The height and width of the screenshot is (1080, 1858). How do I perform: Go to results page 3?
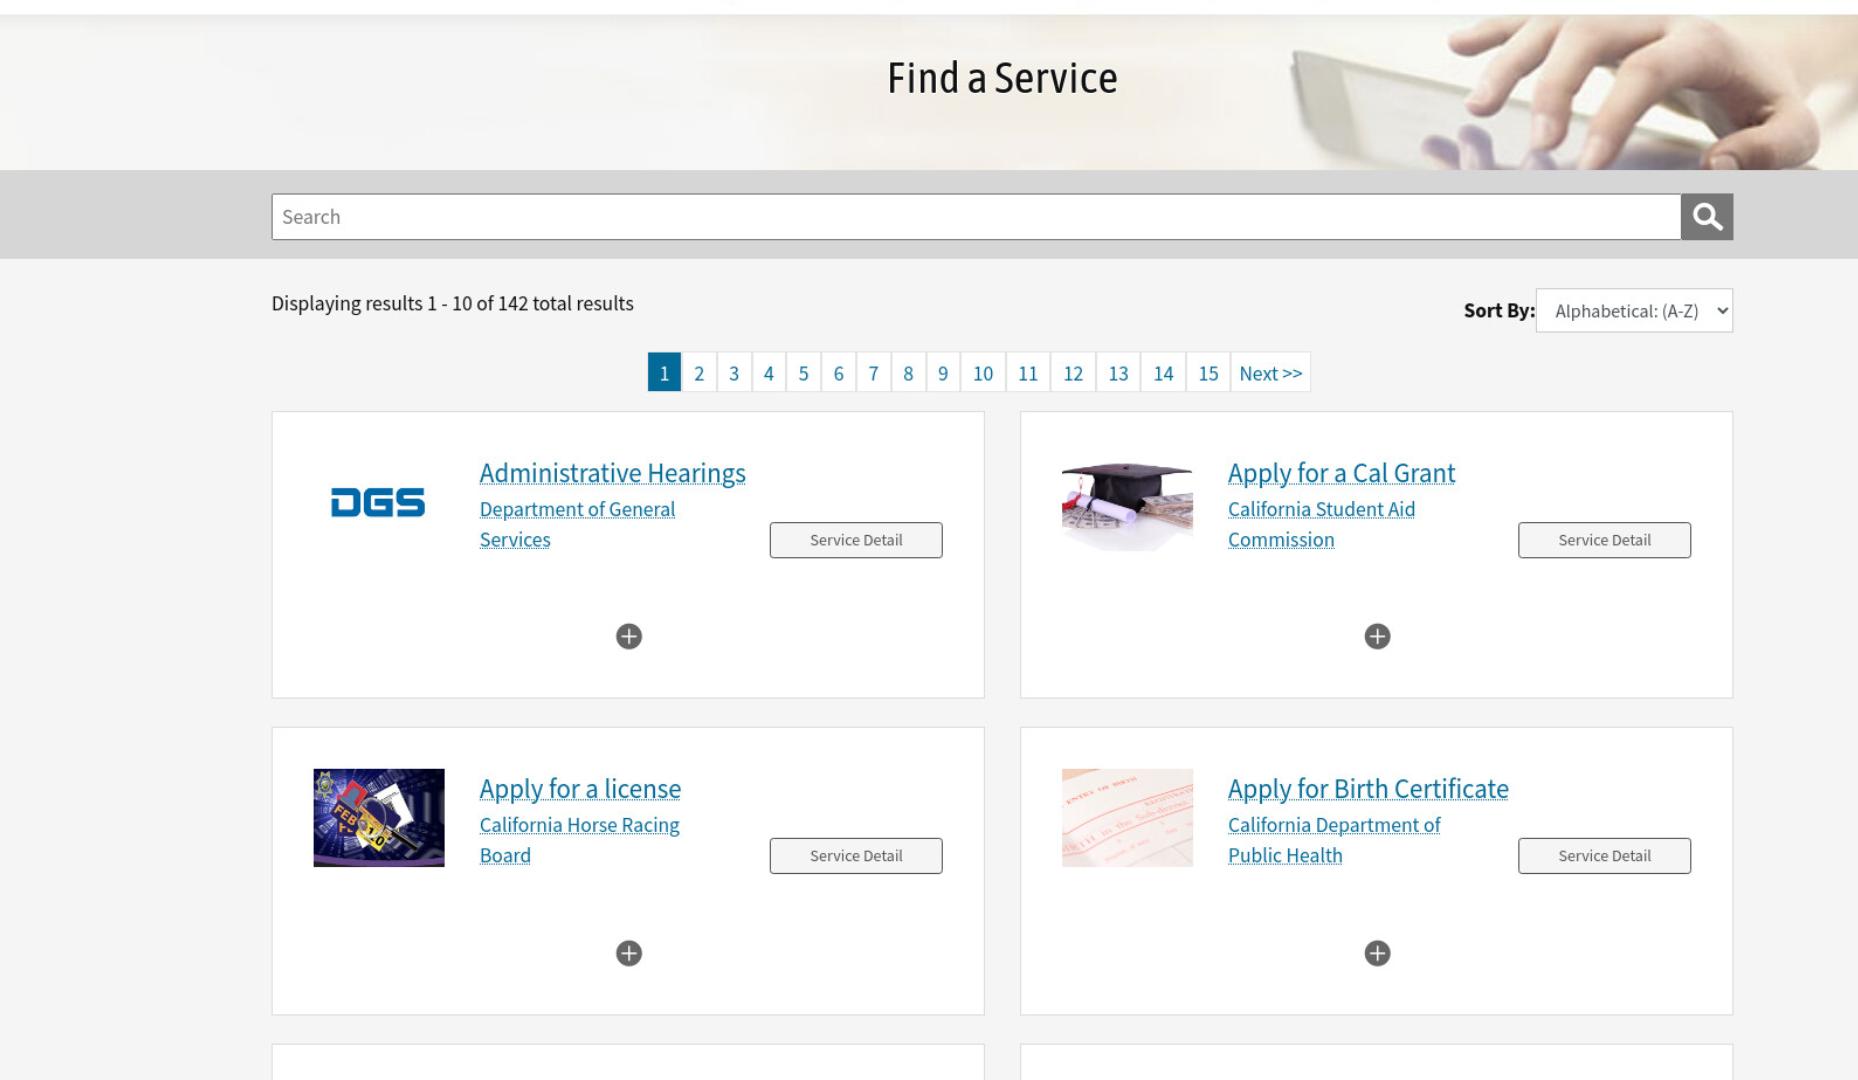734,373
